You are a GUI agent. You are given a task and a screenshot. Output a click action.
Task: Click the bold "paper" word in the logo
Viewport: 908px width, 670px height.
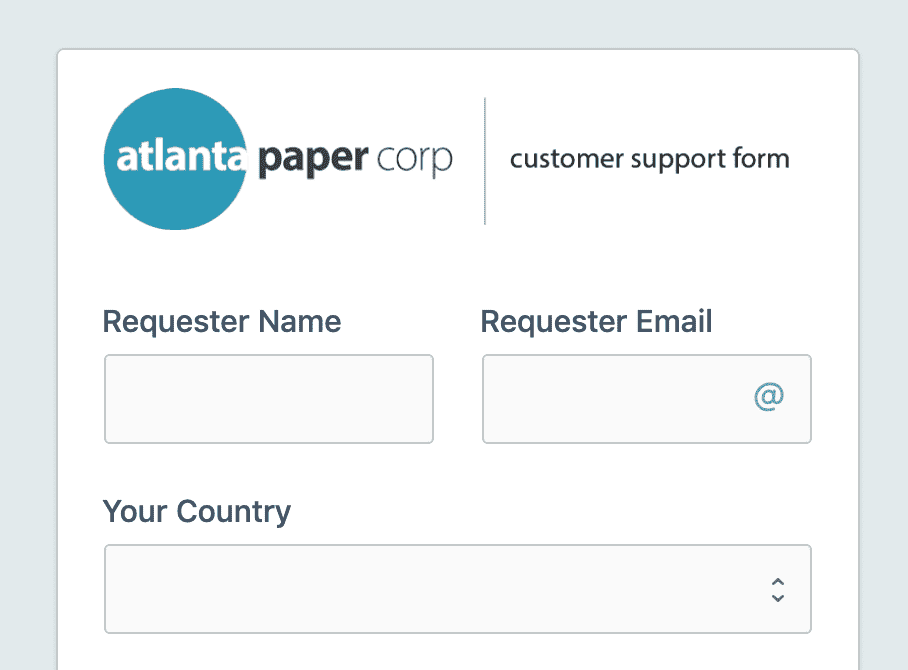[x=313, y=159]
